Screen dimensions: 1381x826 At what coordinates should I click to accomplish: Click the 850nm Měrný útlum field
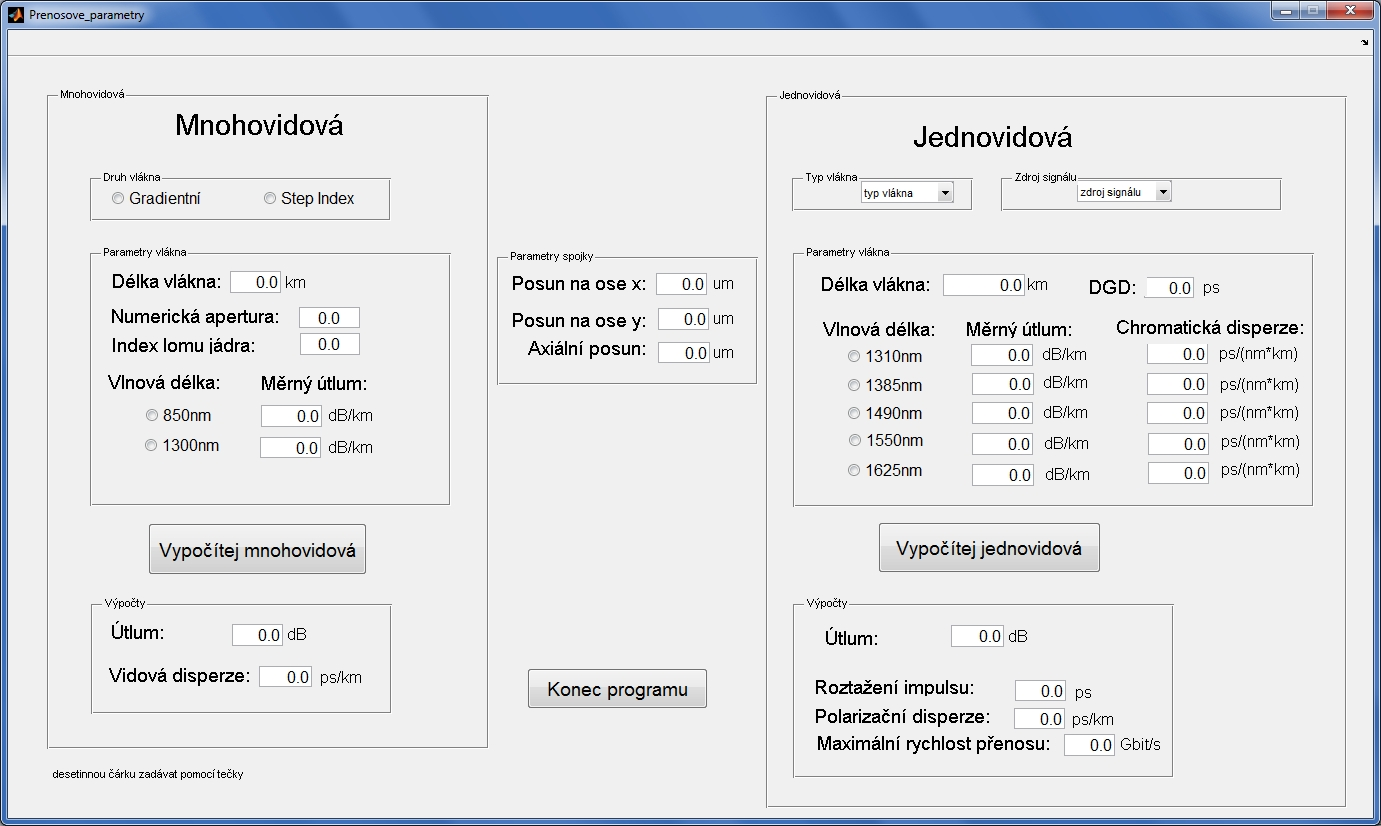click(x=291, y=416)
